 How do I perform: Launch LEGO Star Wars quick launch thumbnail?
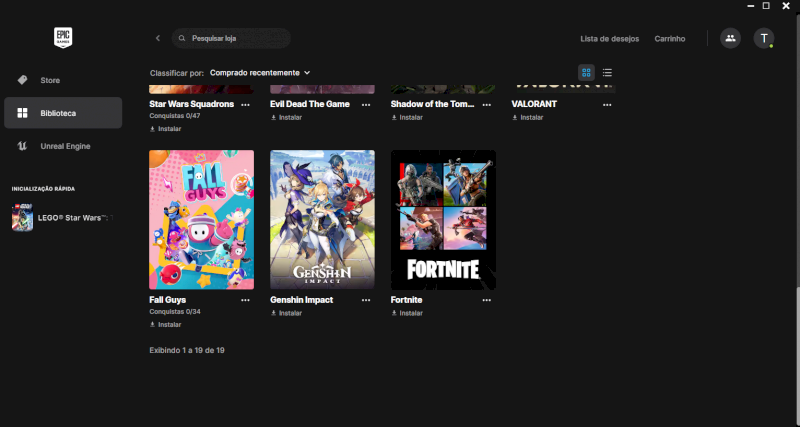point(22,217)
